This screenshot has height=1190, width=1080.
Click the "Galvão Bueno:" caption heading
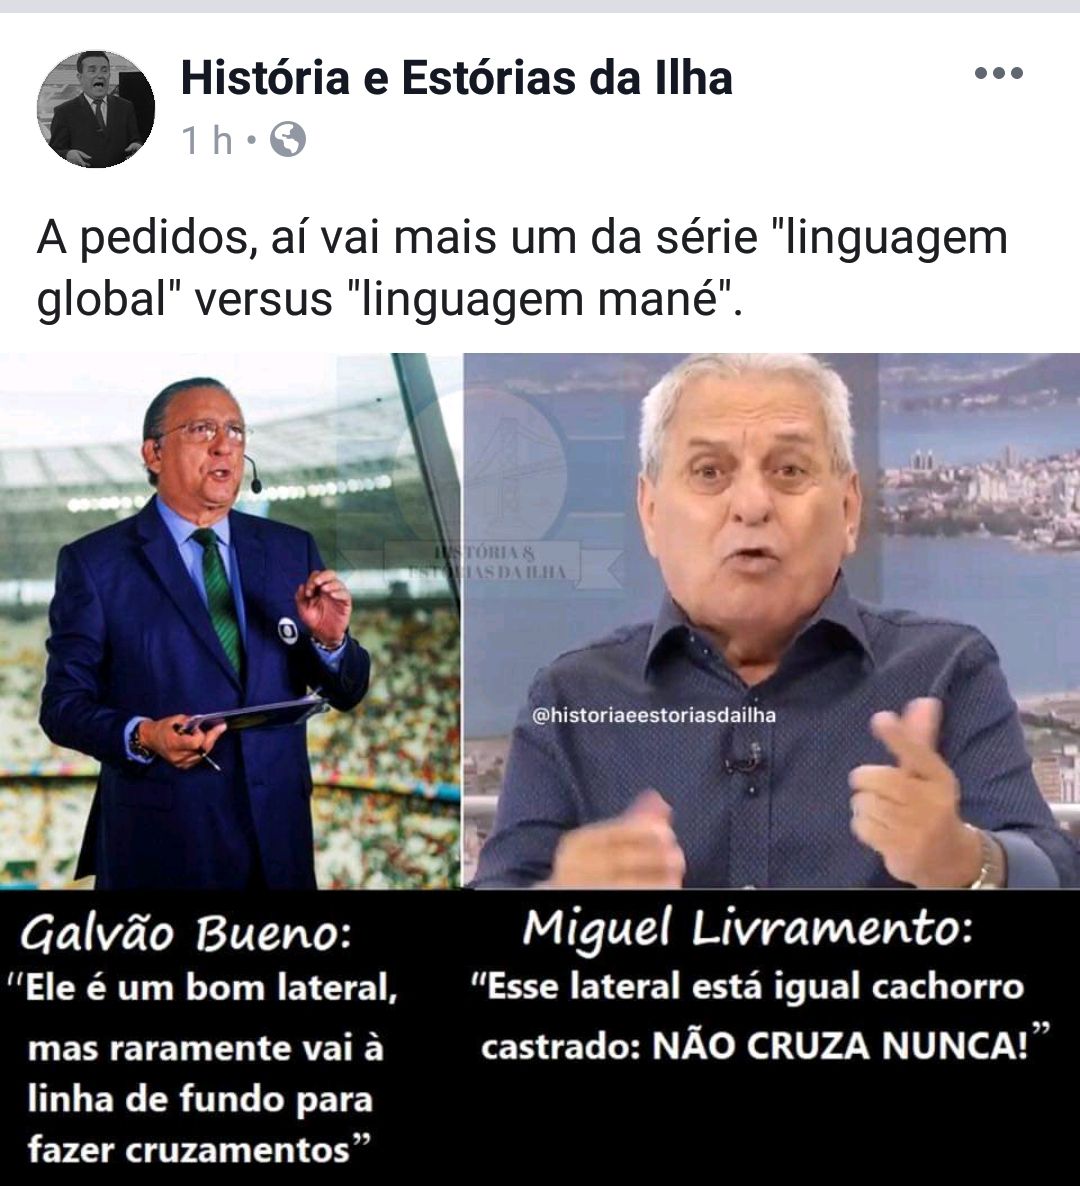[x=185, y=933]
